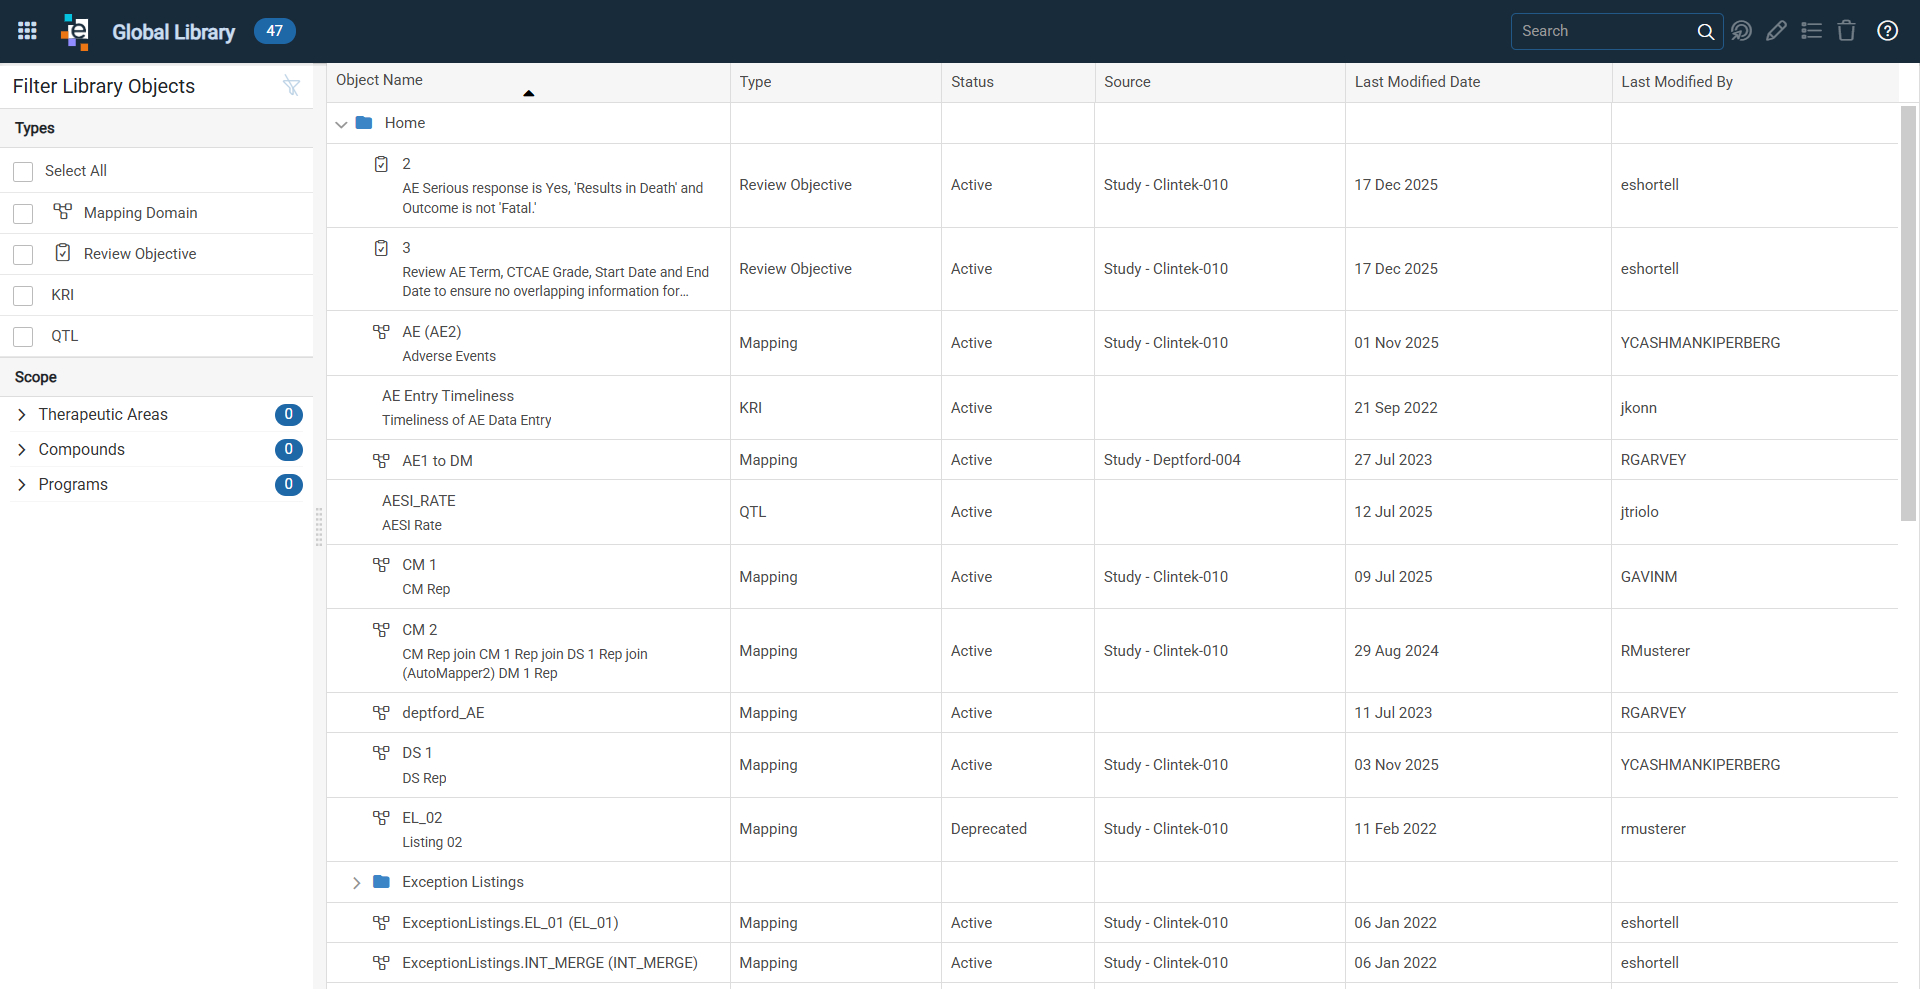
Task: Expand the Exception Listings folder
Action: coord(356,883)
